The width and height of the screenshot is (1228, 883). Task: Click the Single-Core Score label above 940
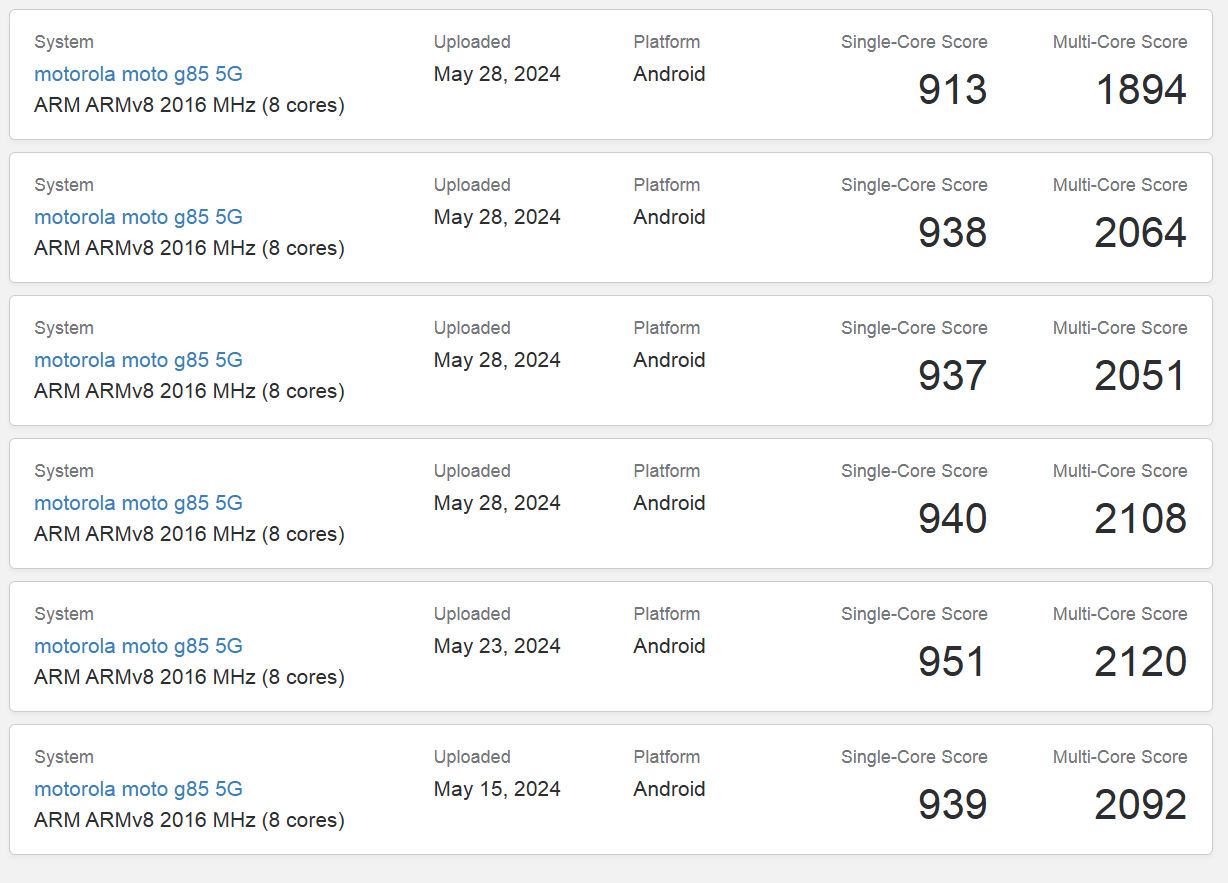point(914,471)
